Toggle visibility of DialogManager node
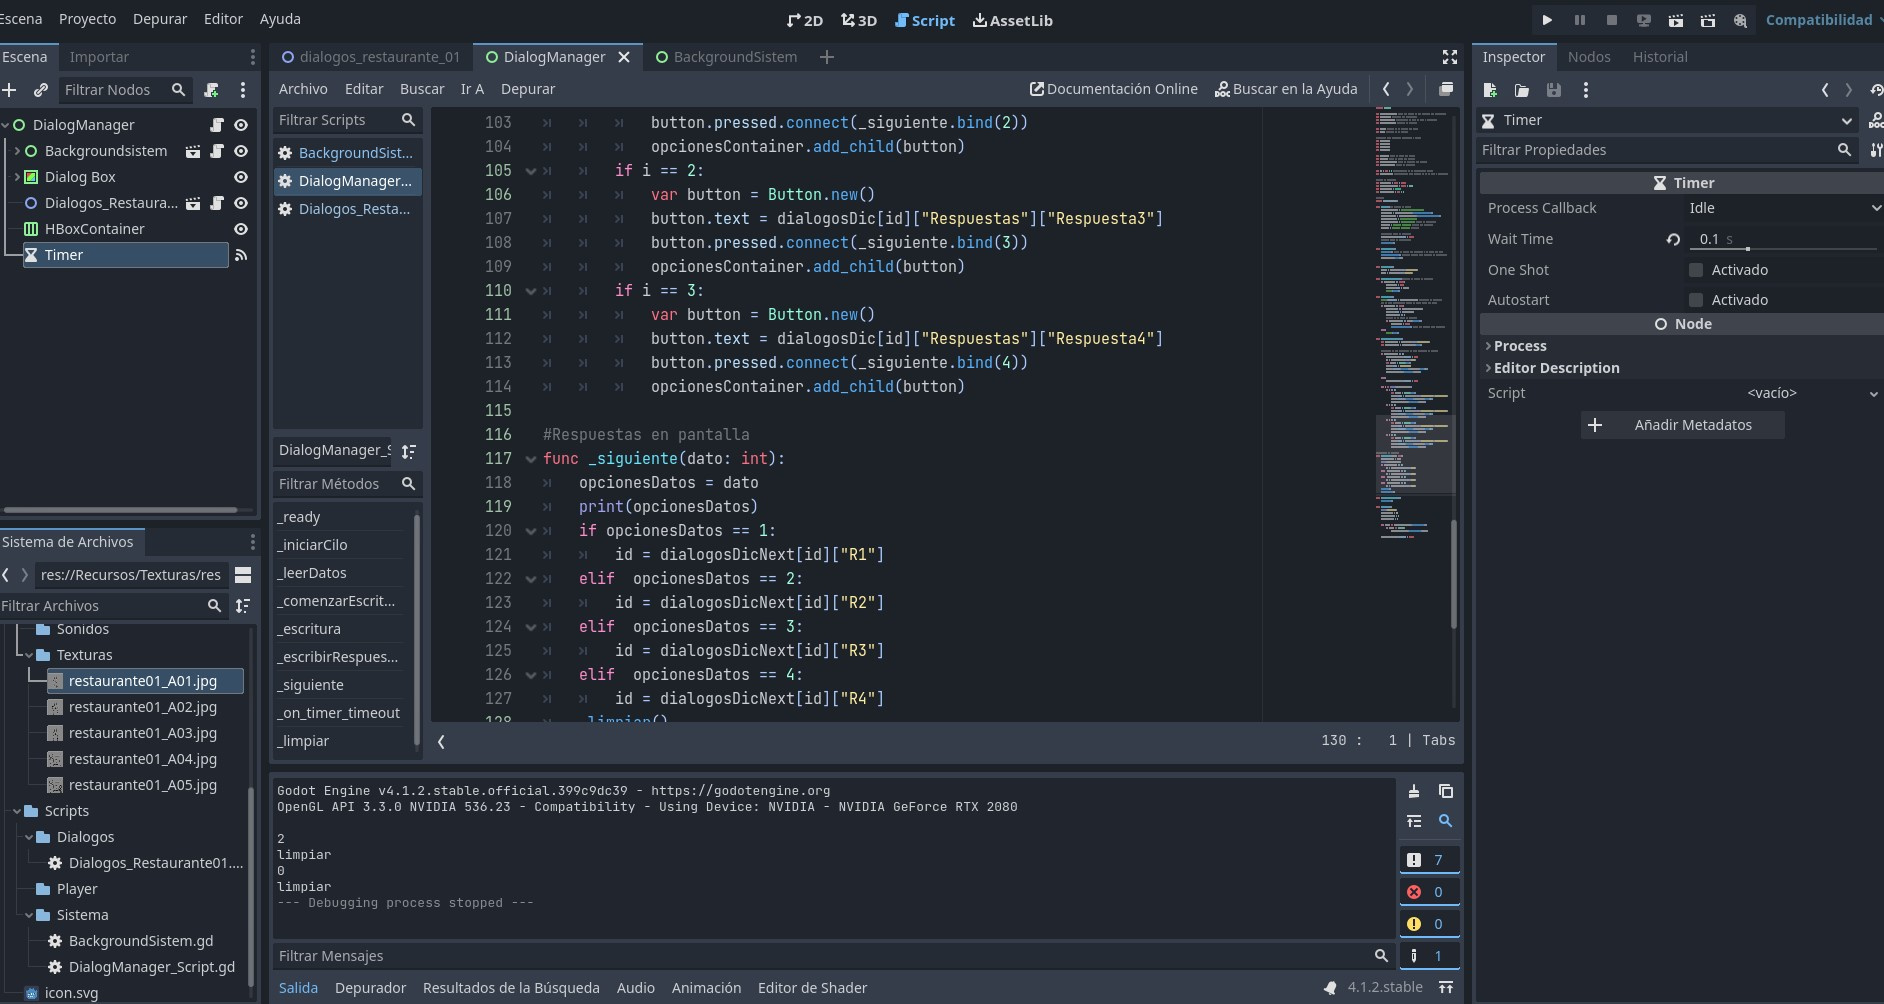This screenshot has height=1004, width=1884. pyautogui.click(x=241, y=125)
